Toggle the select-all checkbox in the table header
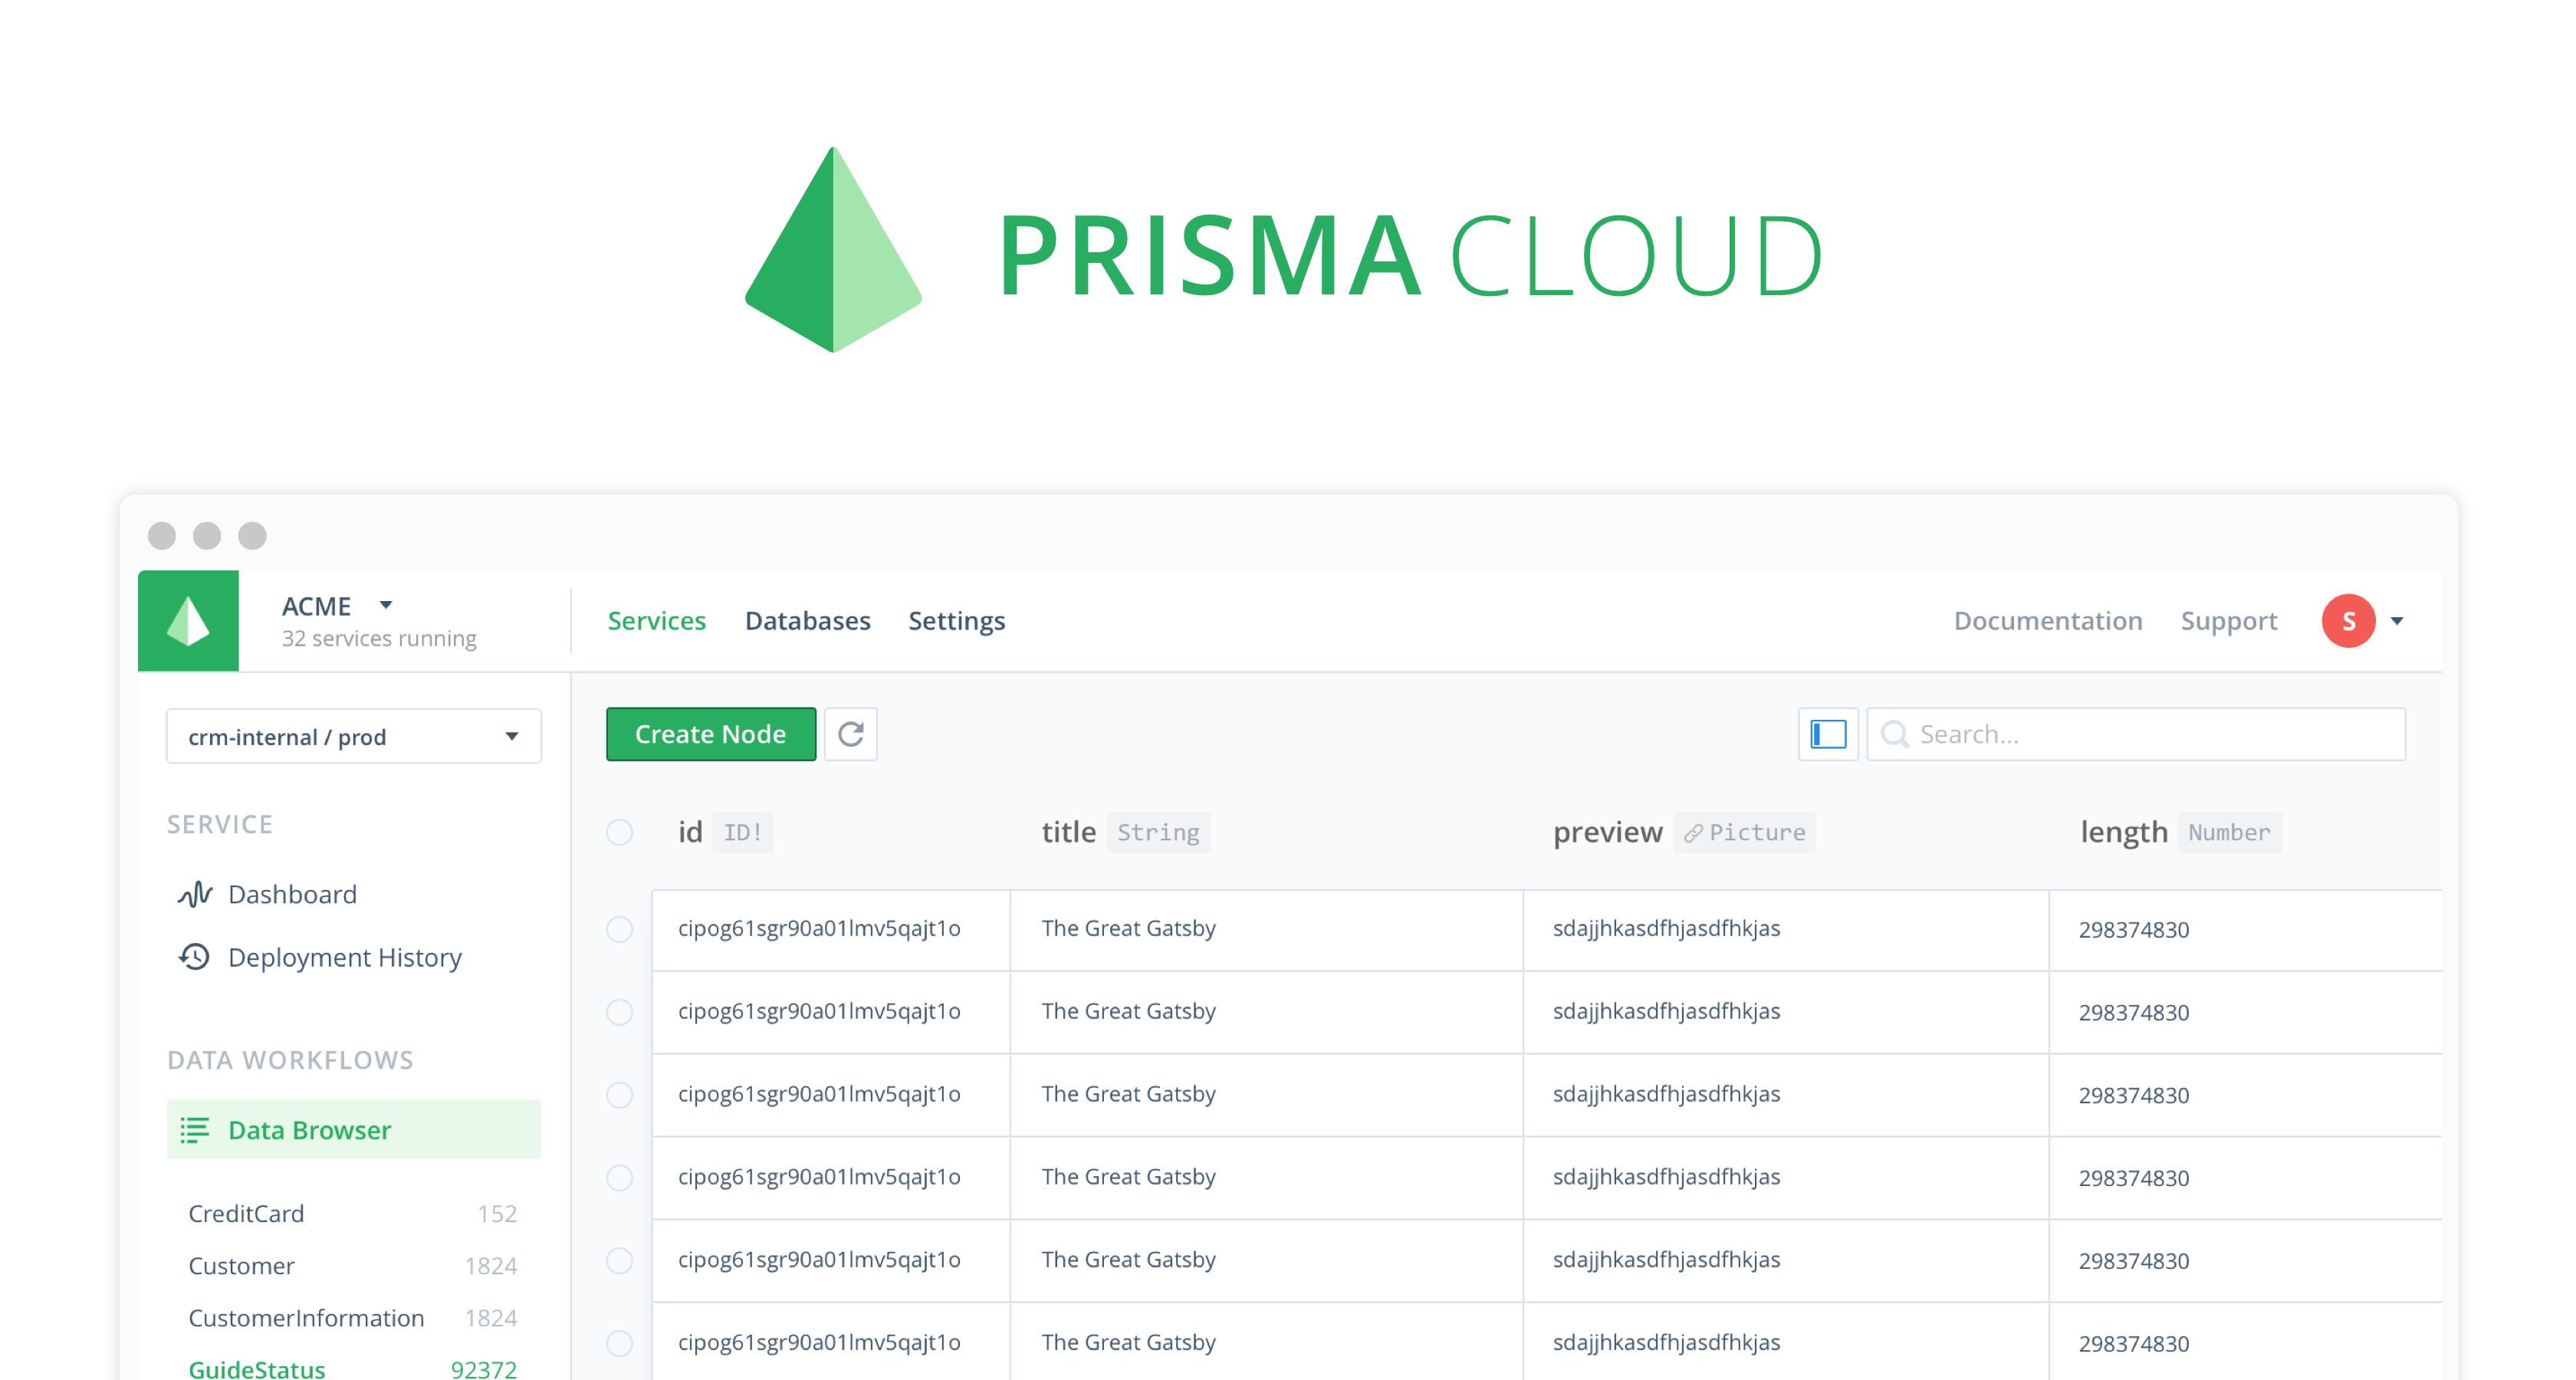Image resolution: width=2576 pixels, height=1380 pixels. 620,832
